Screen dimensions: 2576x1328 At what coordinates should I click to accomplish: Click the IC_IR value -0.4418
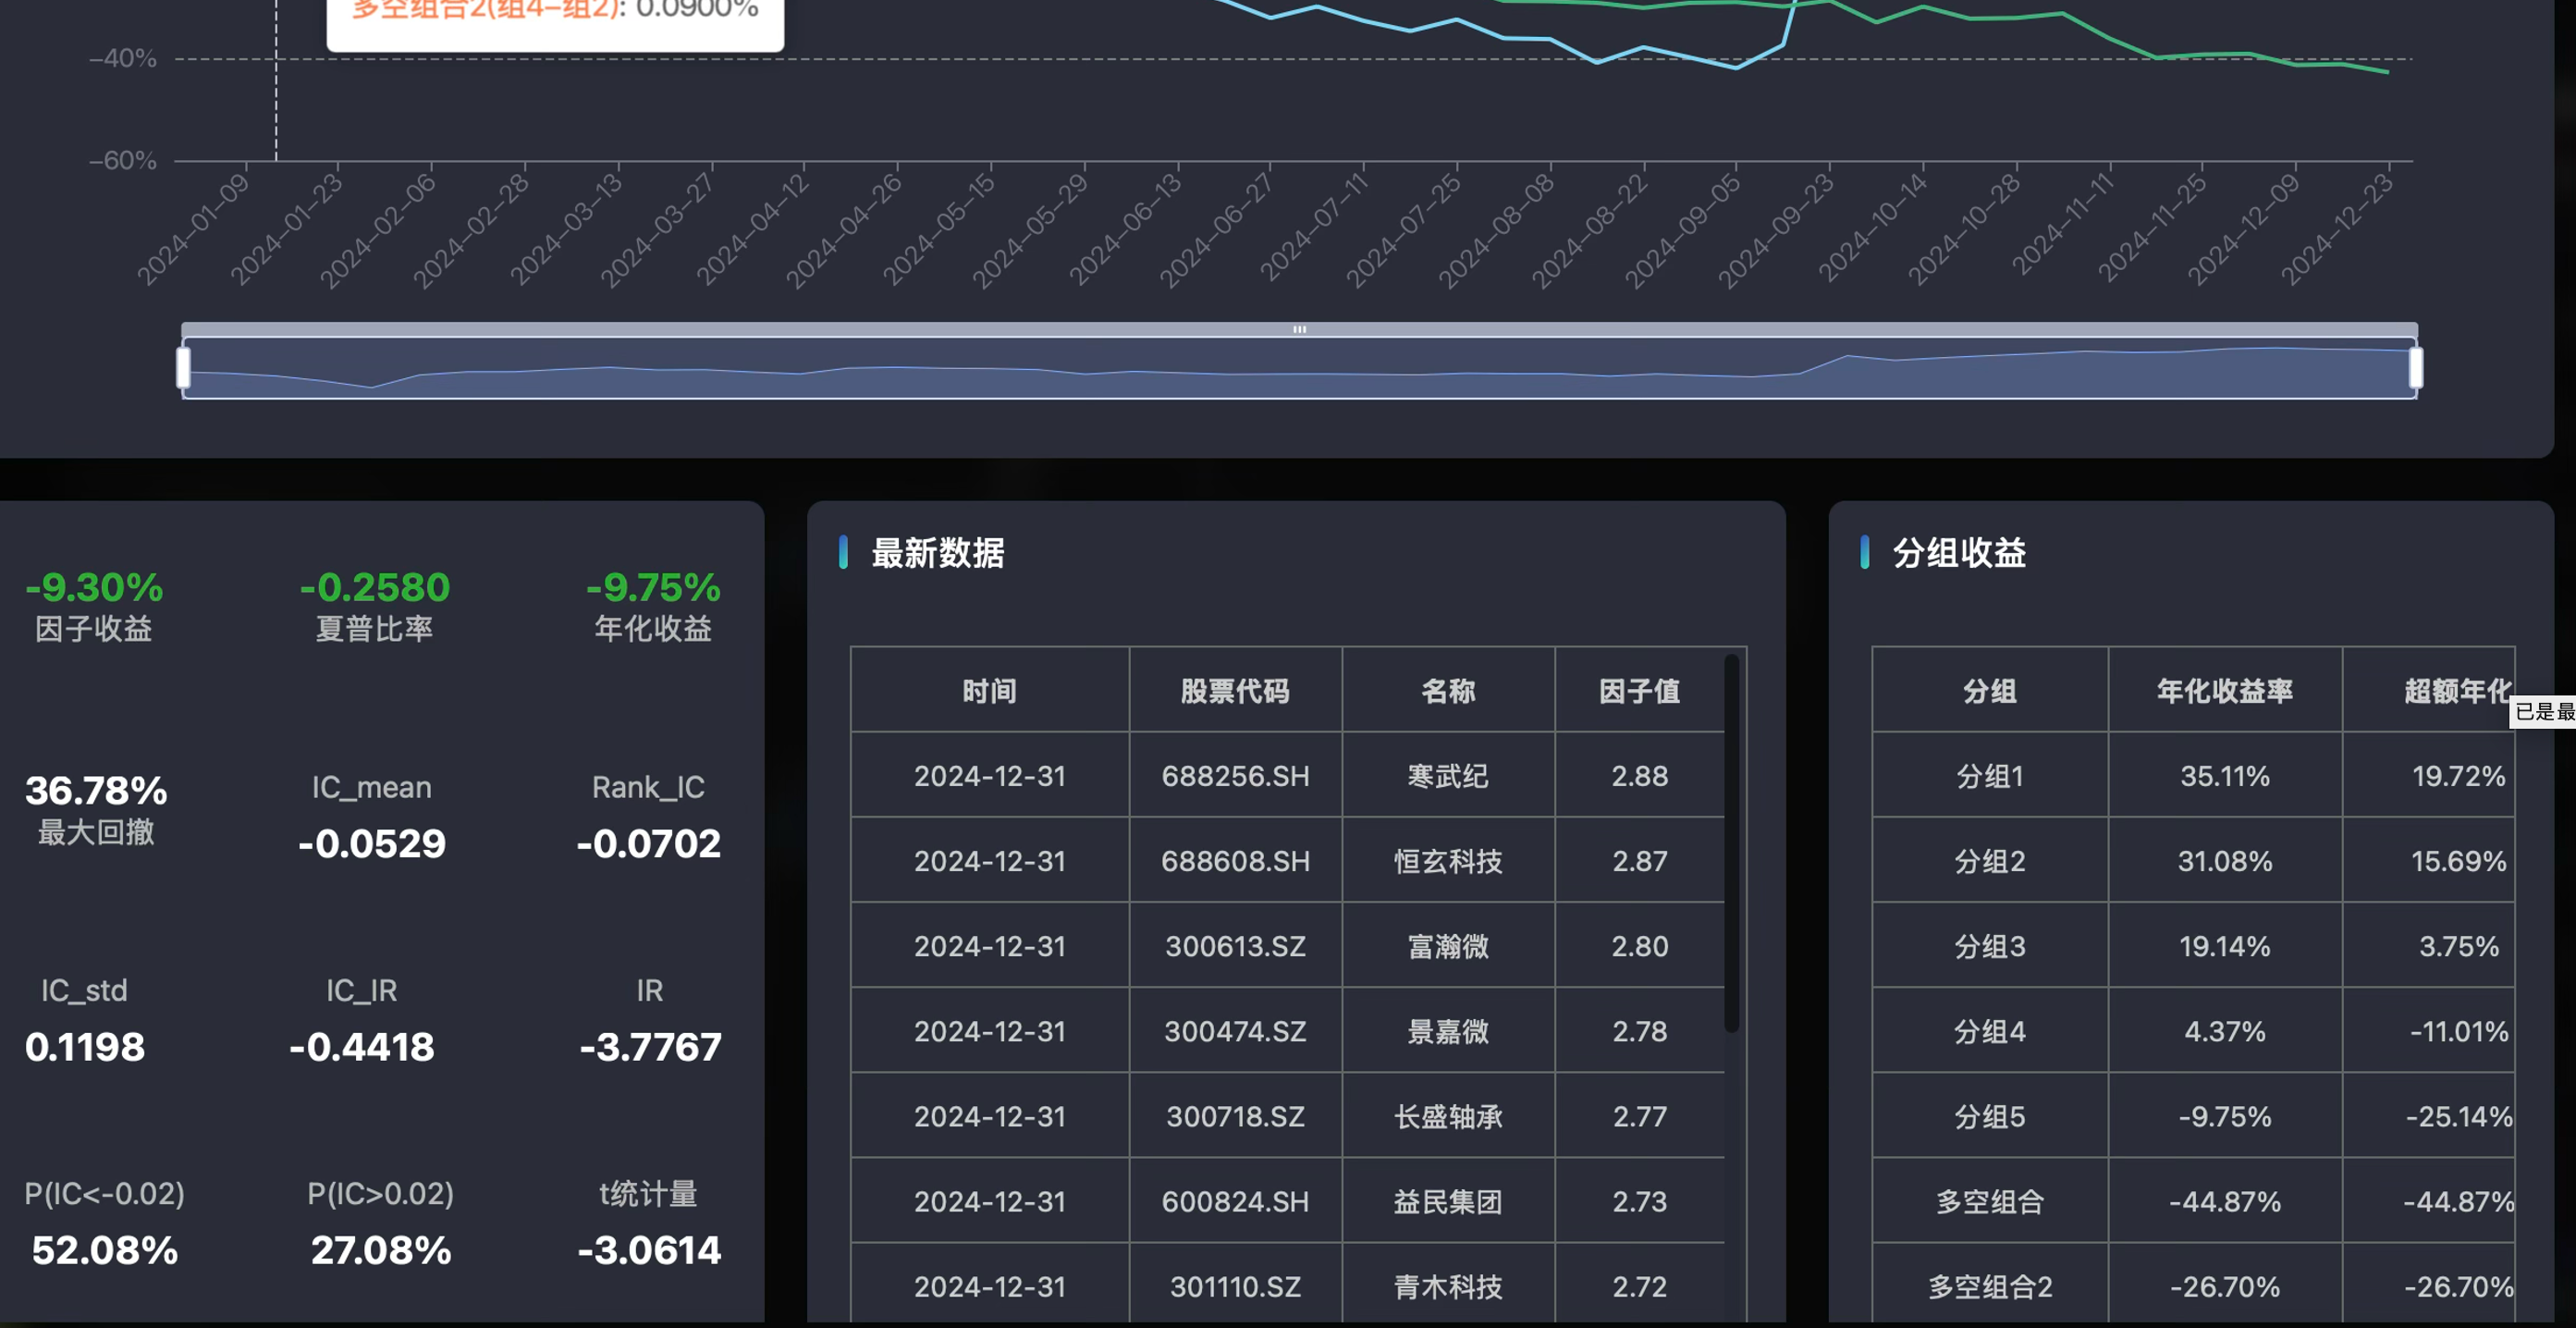coord(361,1046)
